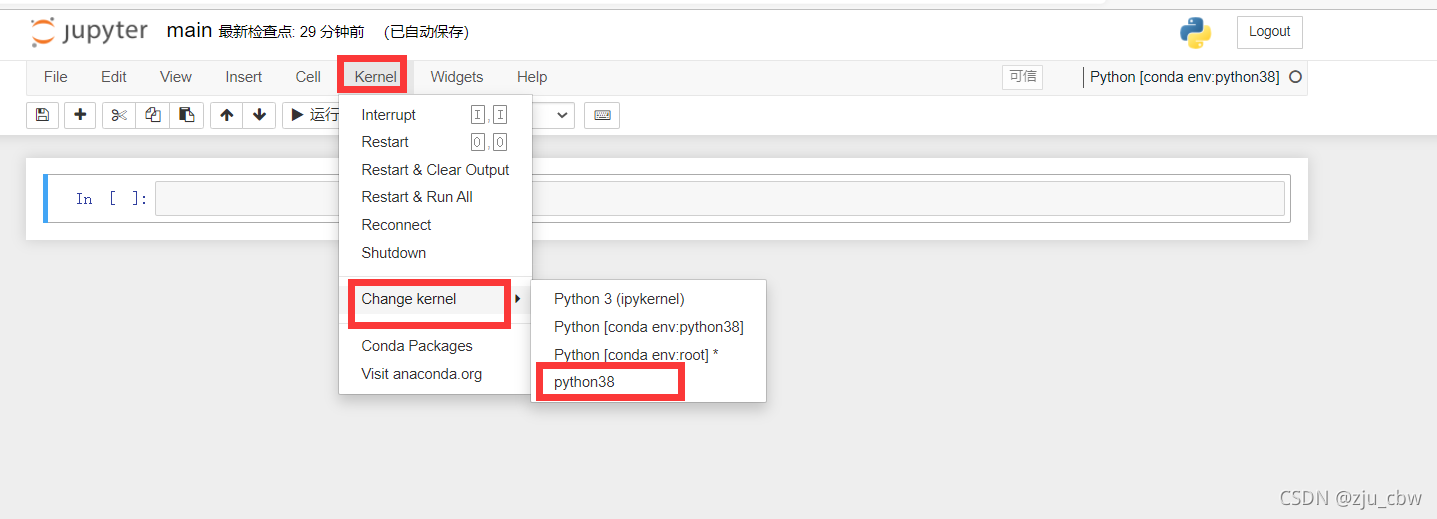Screen dimensions: 1437x519
Task: Insert cell below with the plus icon
Action: [x=80, y=115]
